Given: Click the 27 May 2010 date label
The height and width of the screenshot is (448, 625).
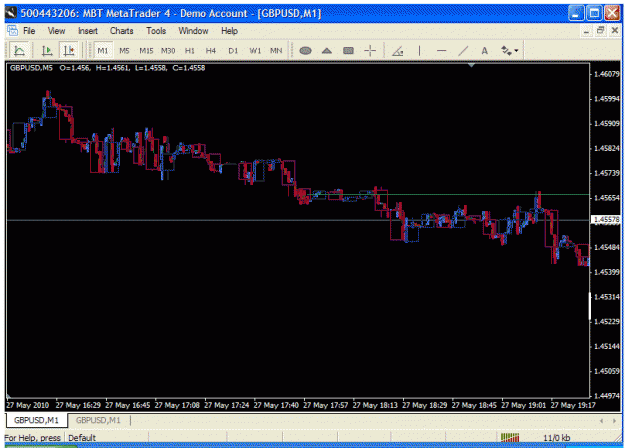Looking at the screenshot, I should (x=28, y=405).
